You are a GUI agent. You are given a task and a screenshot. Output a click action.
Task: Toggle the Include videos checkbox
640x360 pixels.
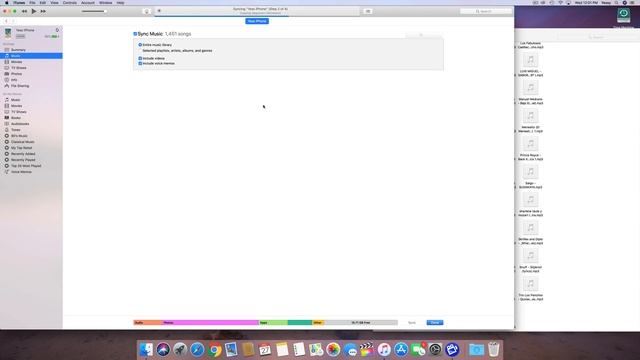(x=140, y=58)
